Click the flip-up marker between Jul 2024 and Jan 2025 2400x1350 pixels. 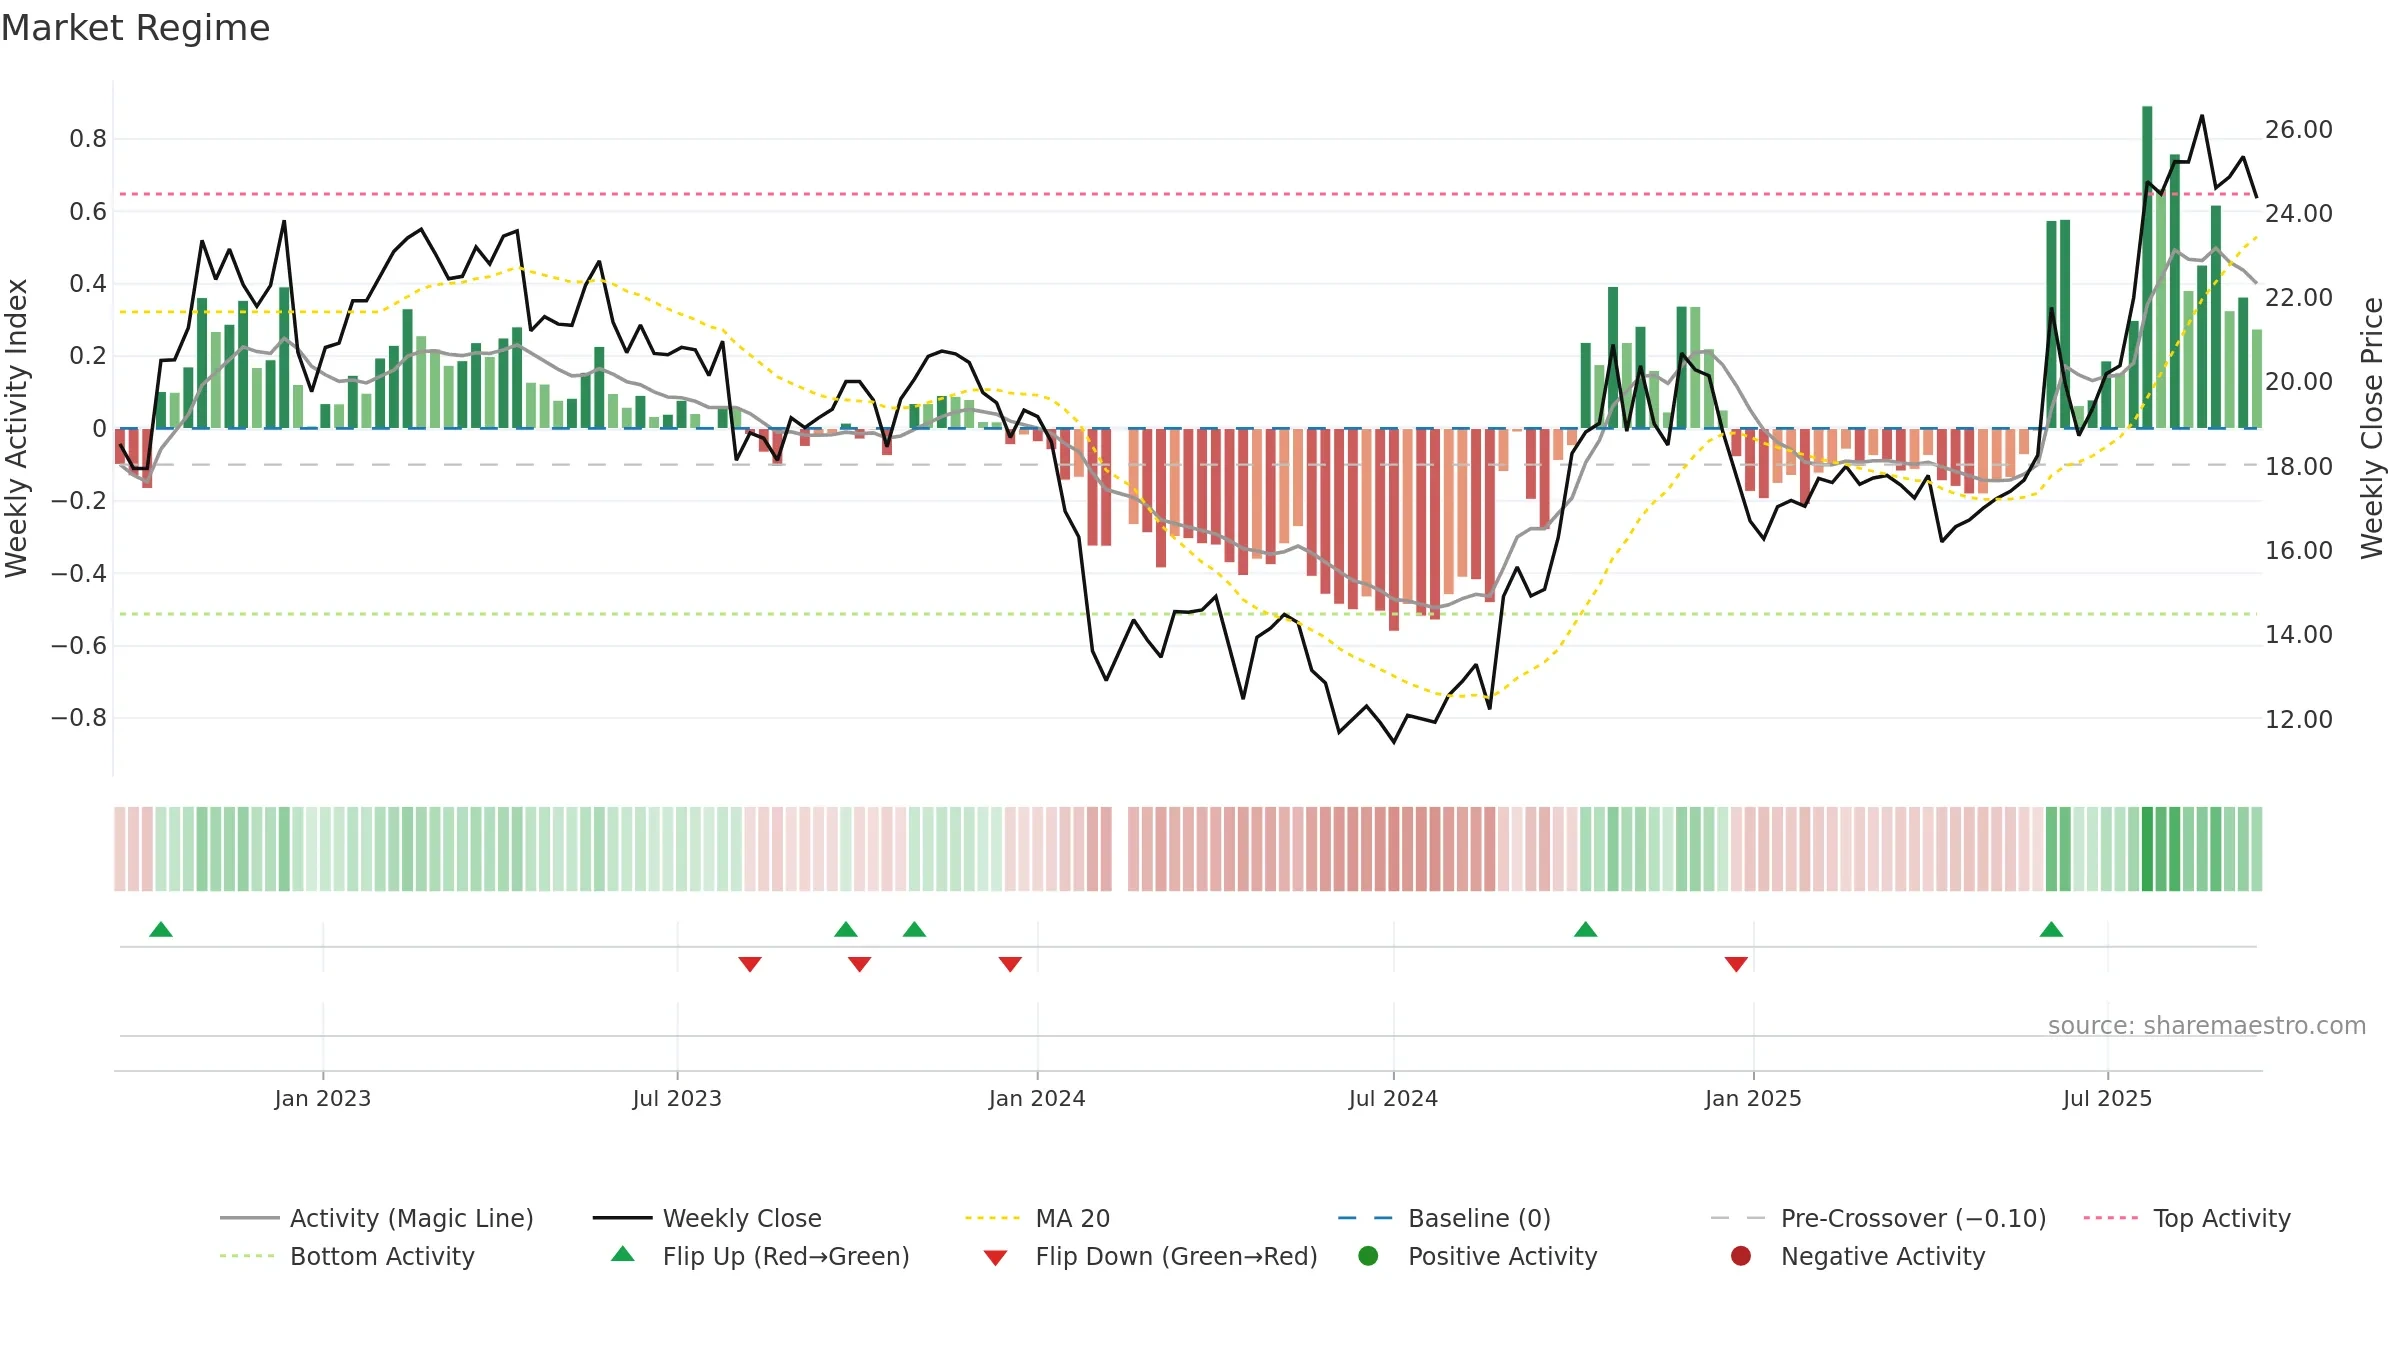tap(1585, 929)
